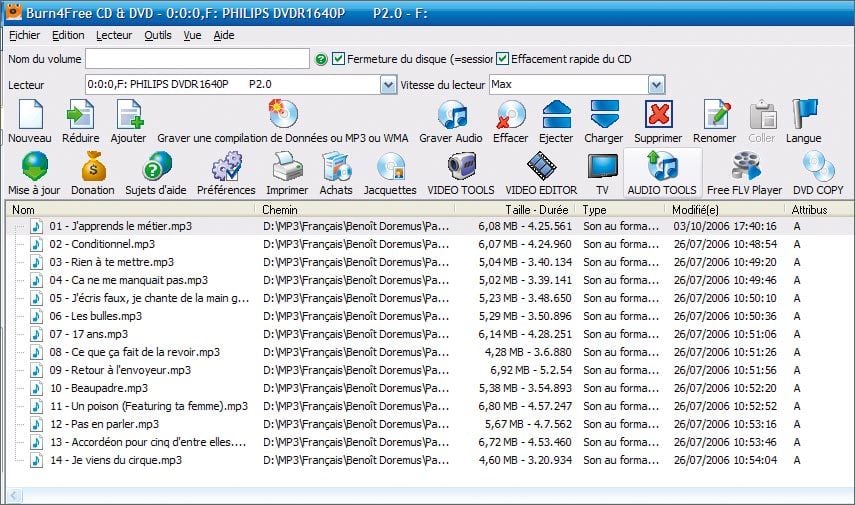
Task: Click the Nom du volume text field
Action: click(x=197, y=59)
